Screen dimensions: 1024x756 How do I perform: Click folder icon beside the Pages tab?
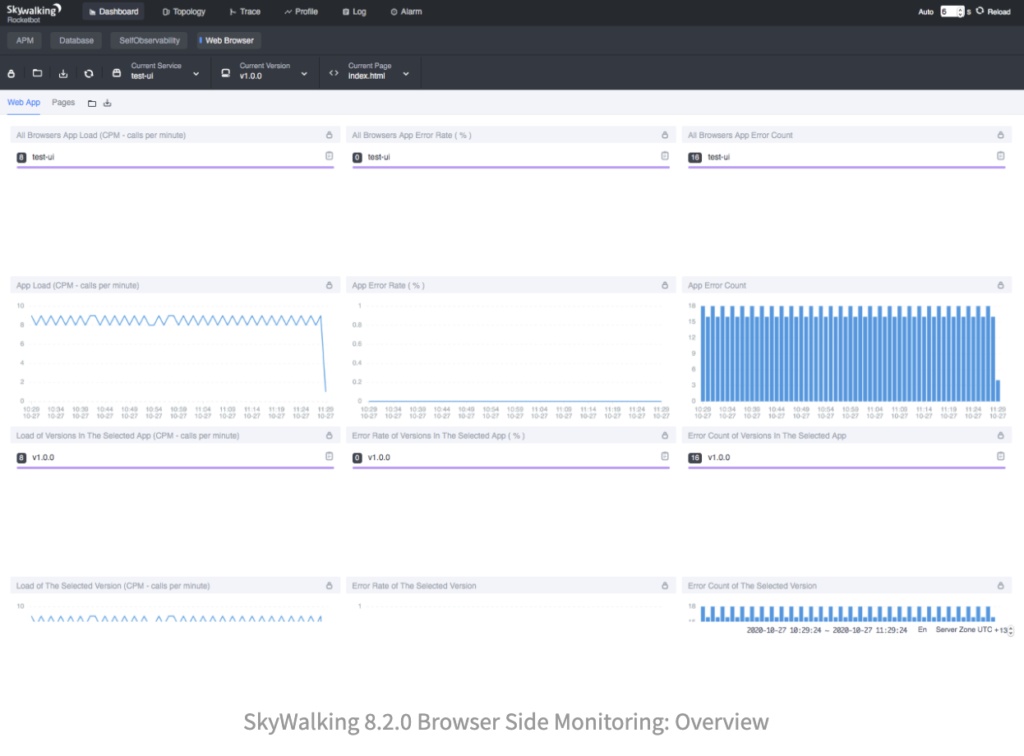pyautogui.click(x=92, y=103)
